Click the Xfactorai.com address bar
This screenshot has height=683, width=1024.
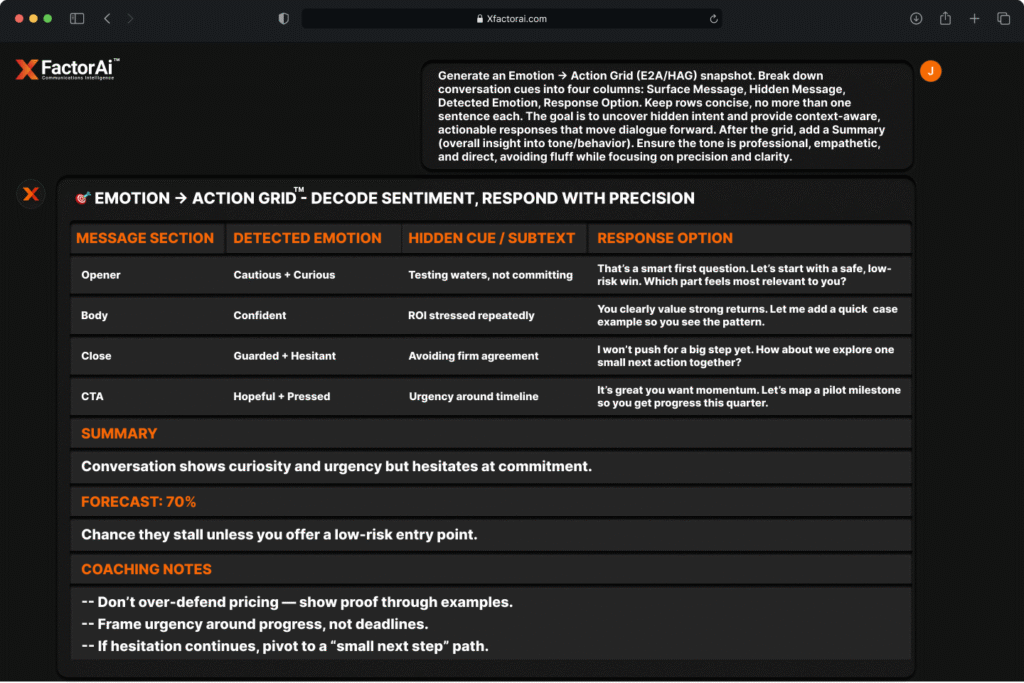(x=511, y=19)
